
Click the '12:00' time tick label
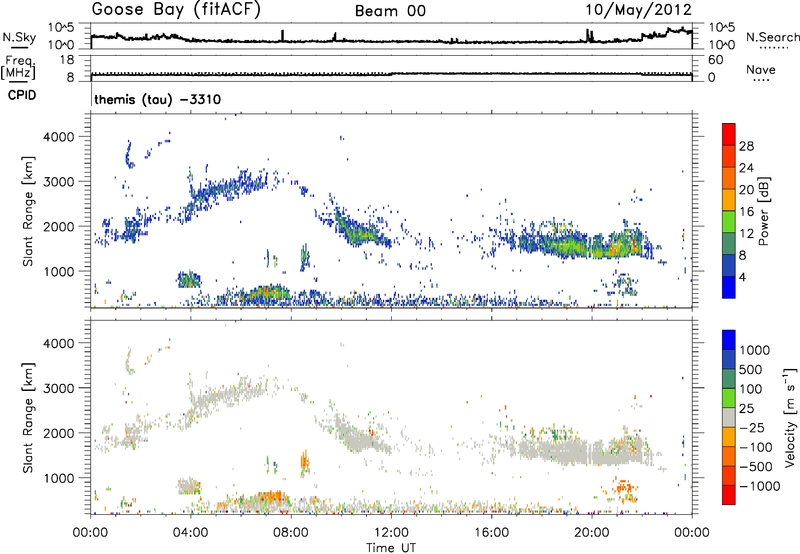click(x=391, y=533)
